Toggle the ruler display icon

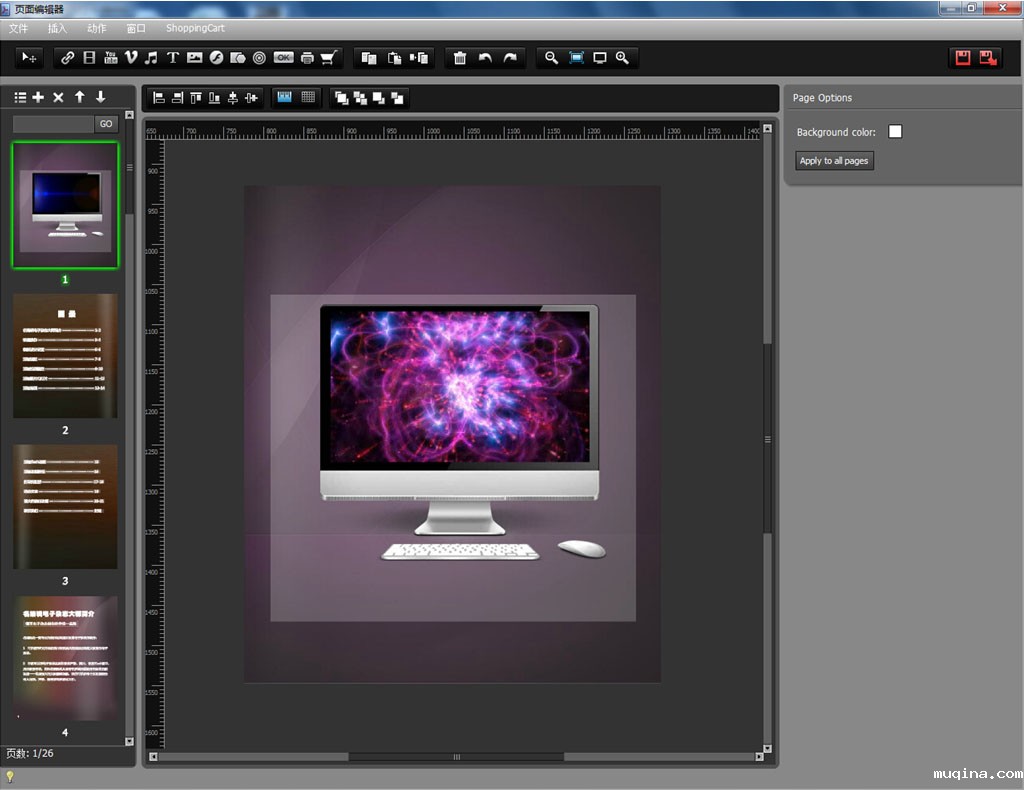pyautogui.click(x=284, y=97)
